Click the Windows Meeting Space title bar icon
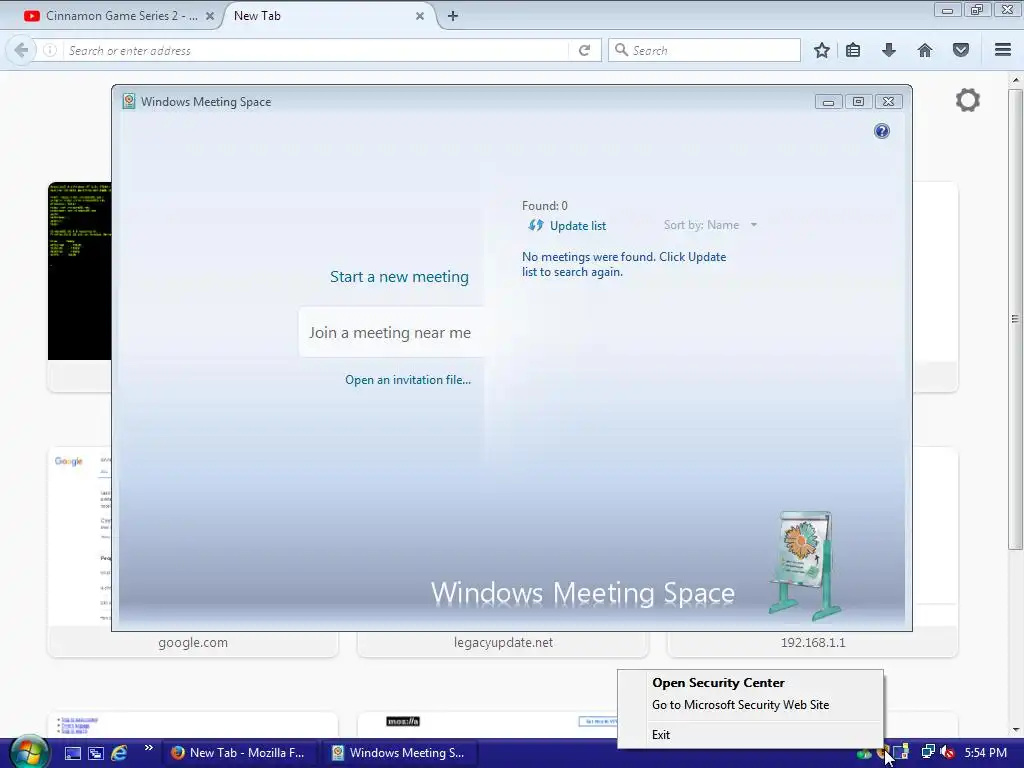The image size is (1024, 768). click(x=129, y=101)
